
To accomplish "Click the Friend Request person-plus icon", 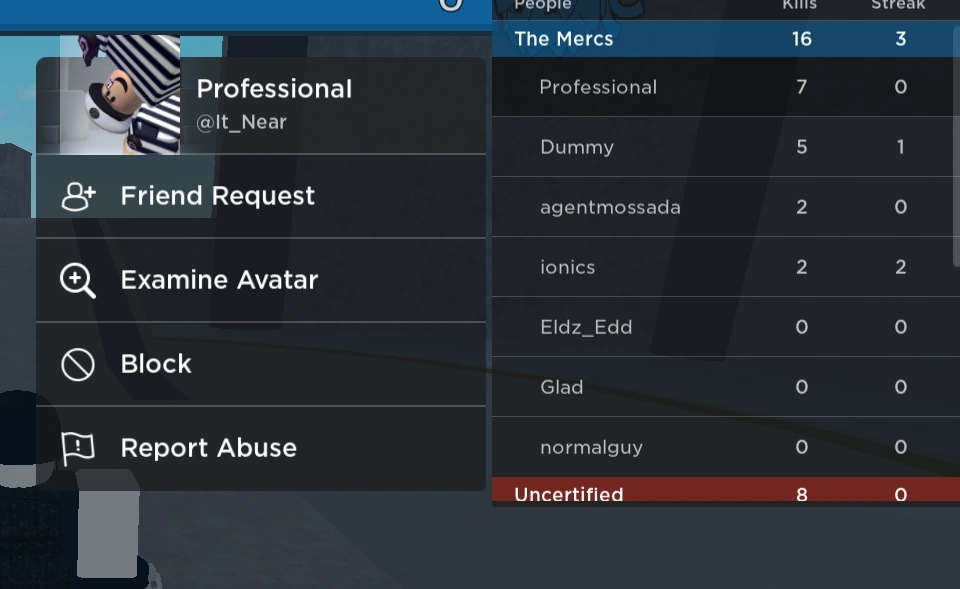I will (78, 197).
